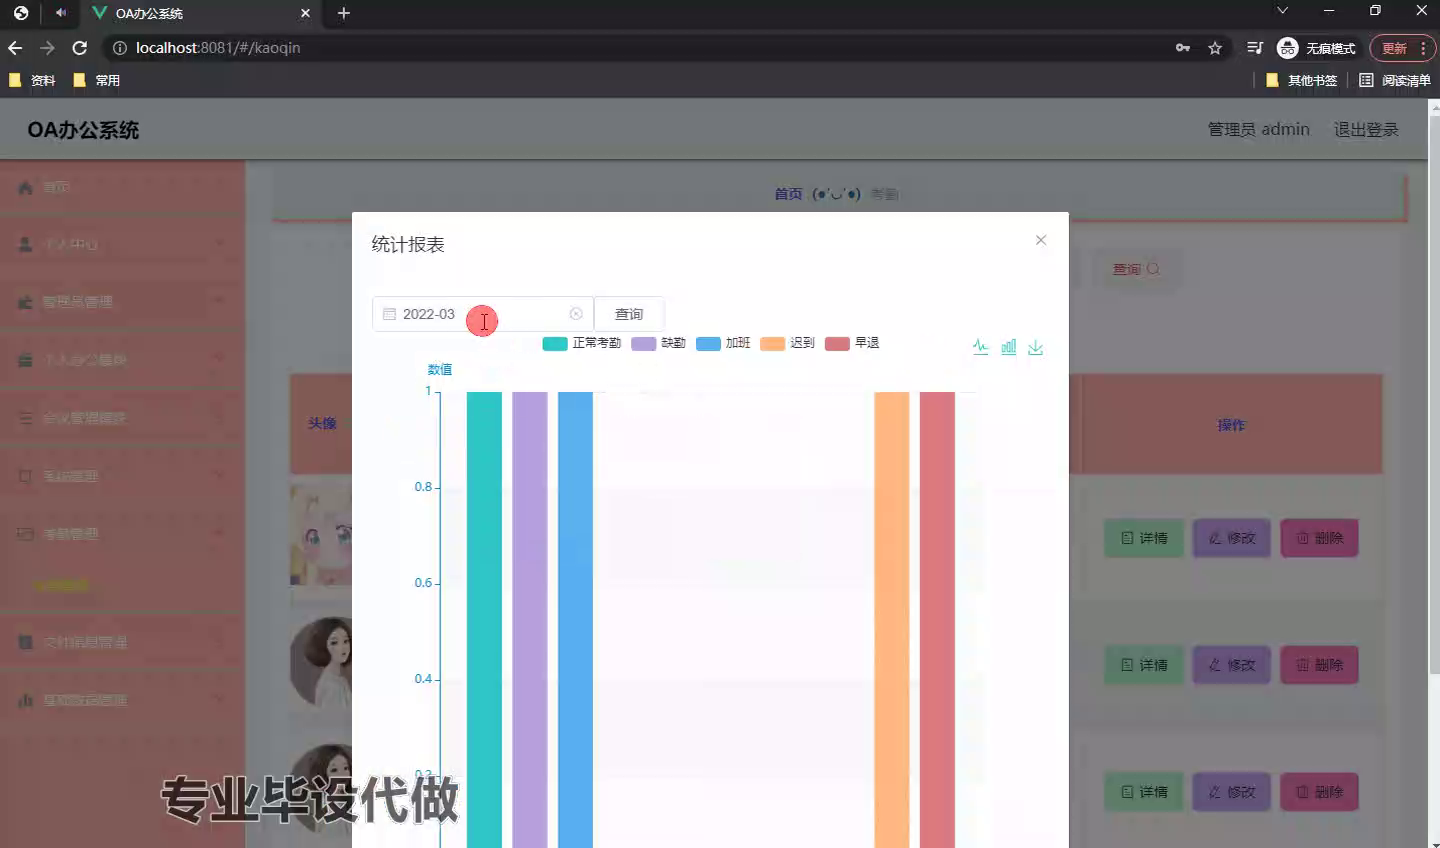The image size is (1440, 848).
Task: Open 其他书签 bookmarks folder
Action: tap(1301, 80)
